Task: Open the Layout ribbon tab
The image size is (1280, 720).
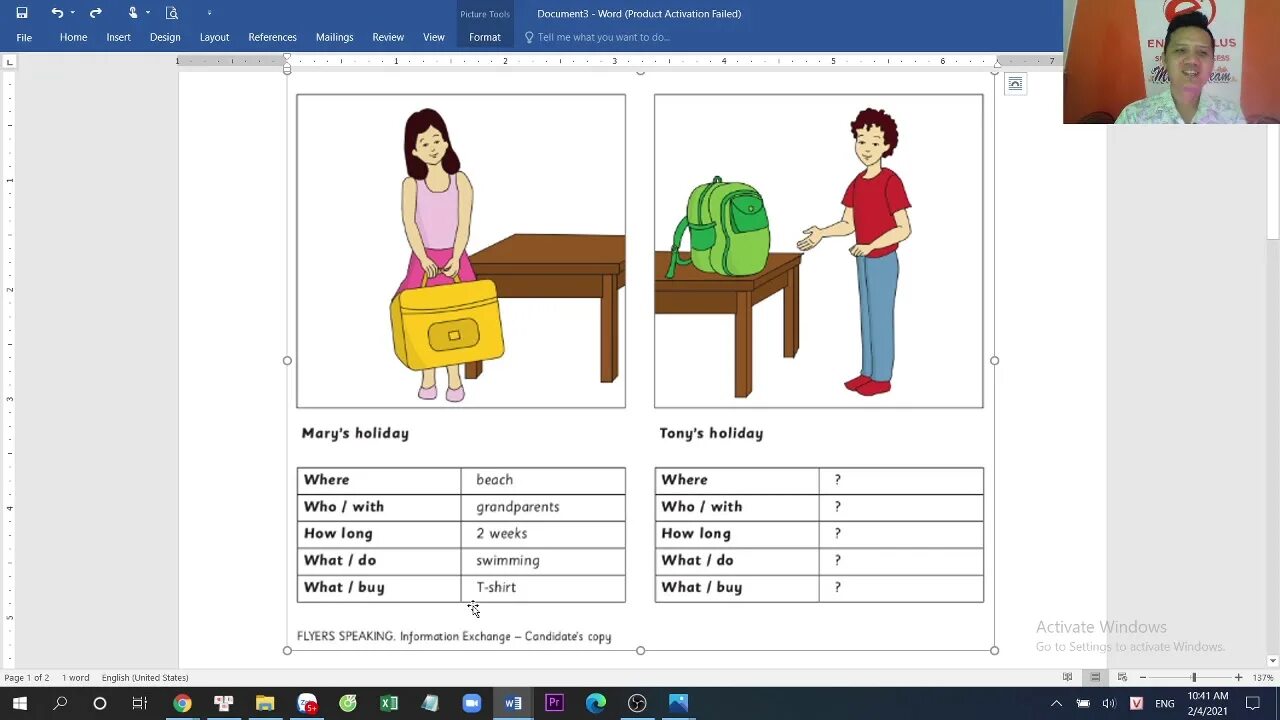Action: [x=214, y=37]
